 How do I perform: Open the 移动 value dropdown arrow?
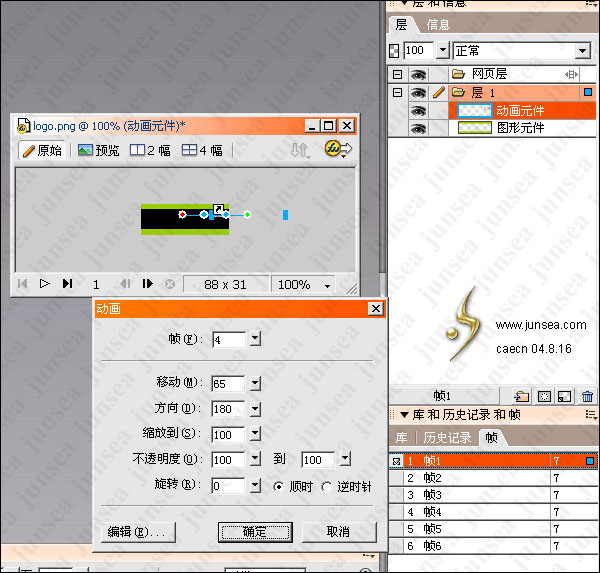[255, 383]
